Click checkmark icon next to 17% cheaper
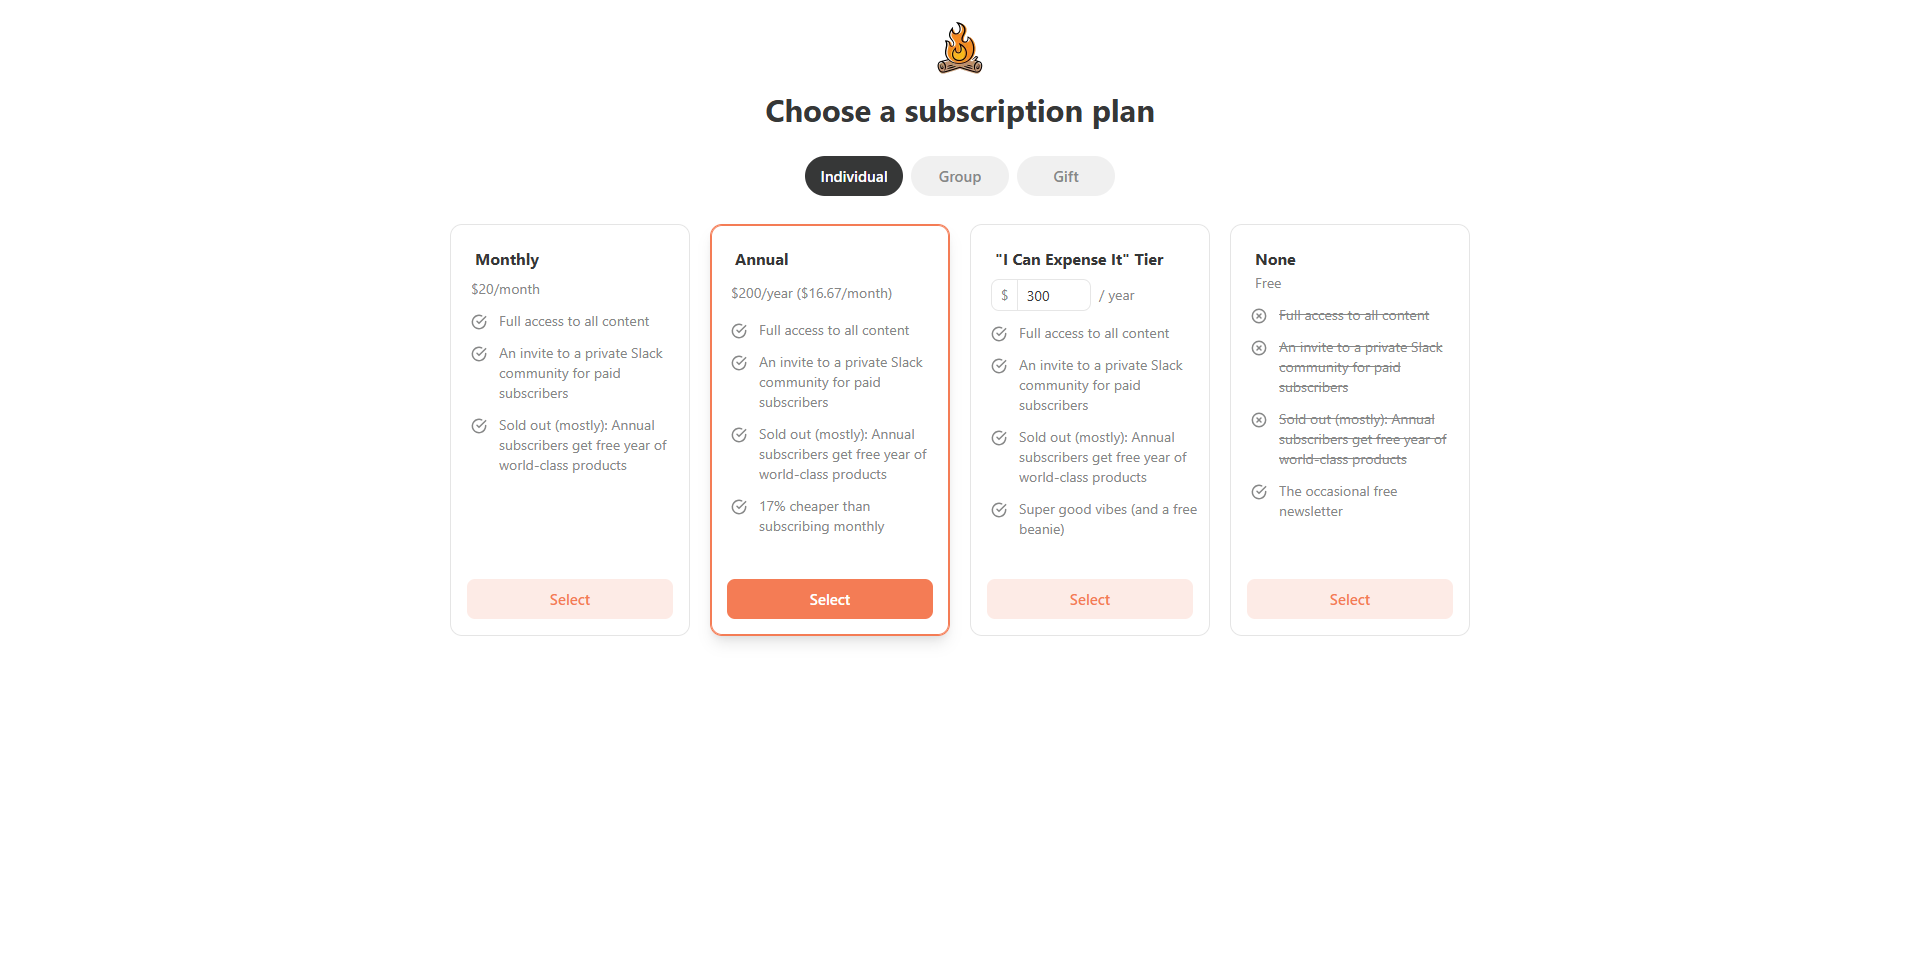The width and height of the screenshot is (1920, 963). click(x=739, y=507)
